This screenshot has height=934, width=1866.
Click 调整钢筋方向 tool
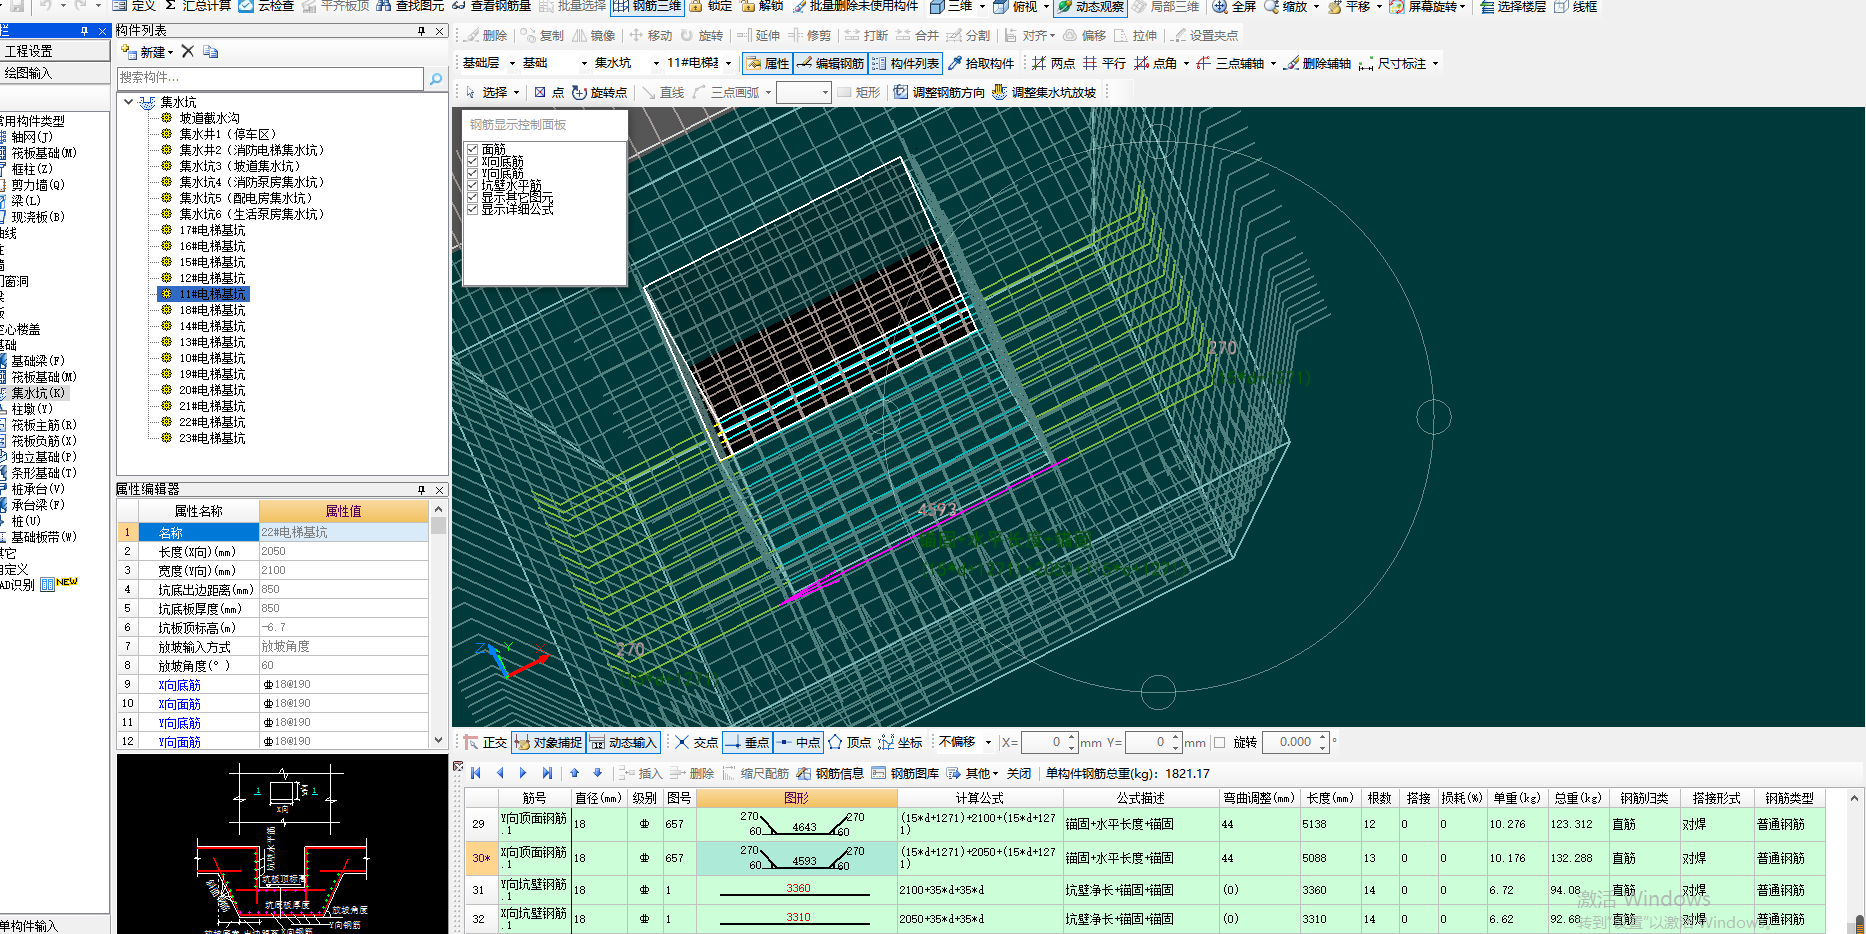click(939, 92)
